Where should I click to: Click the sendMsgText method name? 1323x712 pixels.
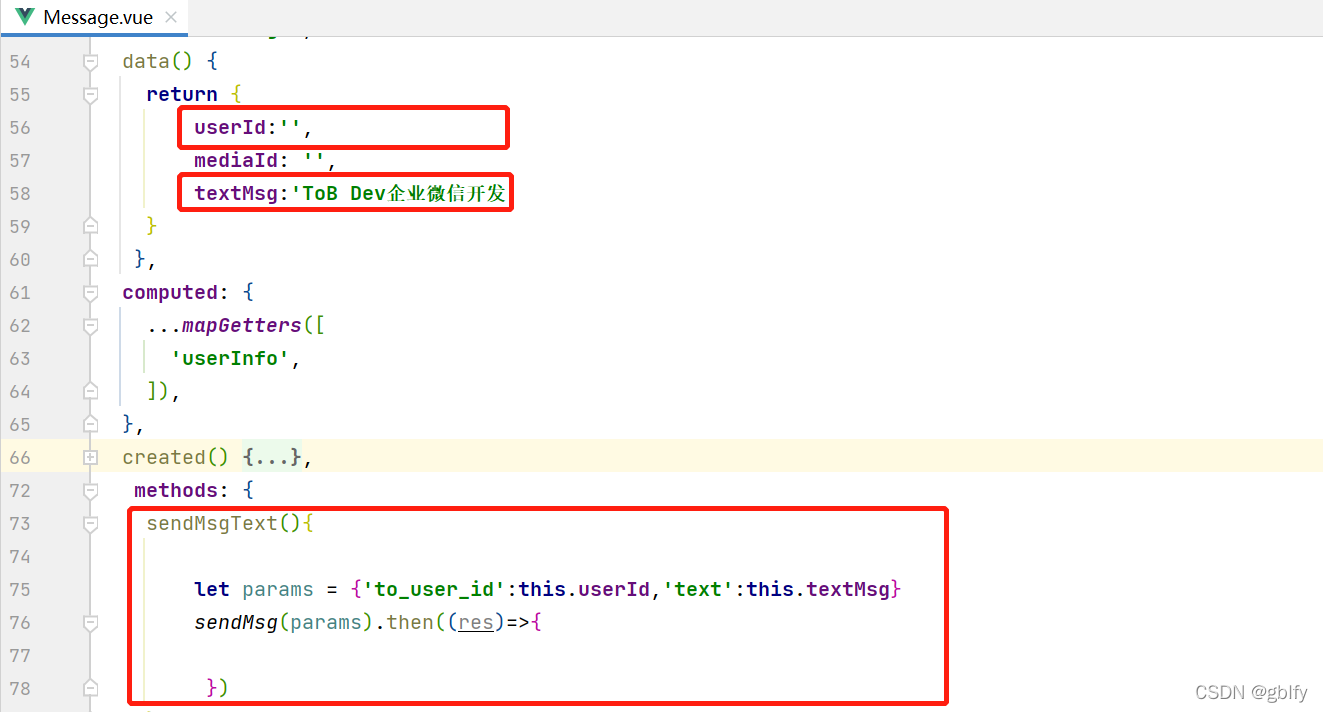pyautogui.click(x=212, y=524)
